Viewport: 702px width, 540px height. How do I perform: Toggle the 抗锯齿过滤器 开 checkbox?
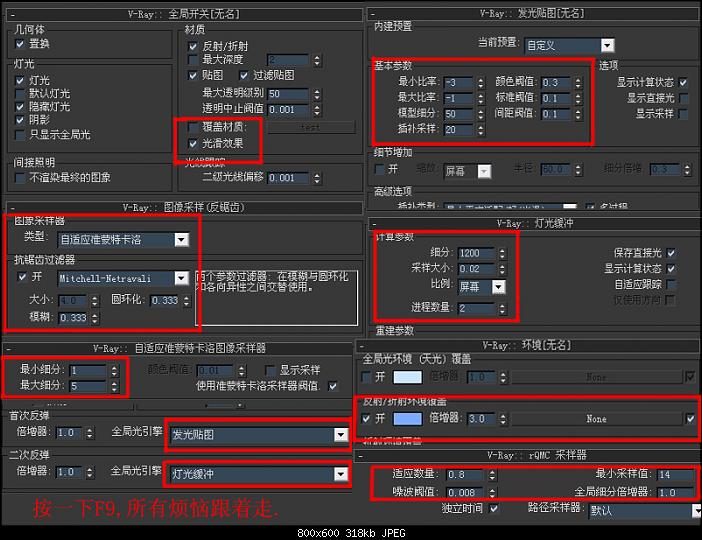click(22, 277)
